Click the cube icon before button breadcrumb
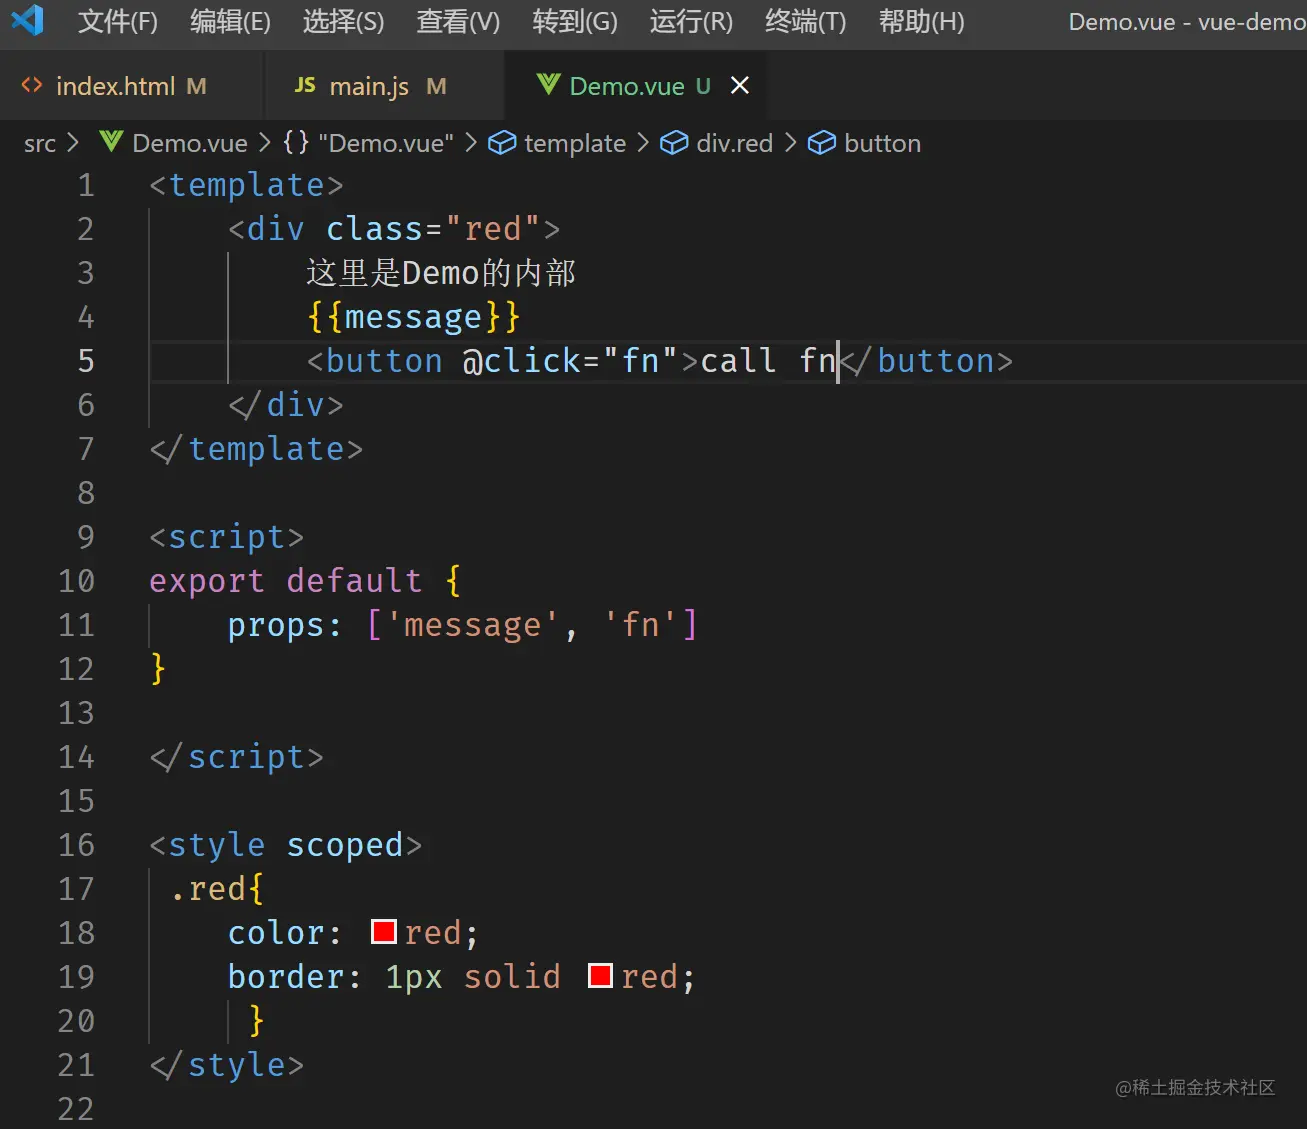 (x=822, y=143)
